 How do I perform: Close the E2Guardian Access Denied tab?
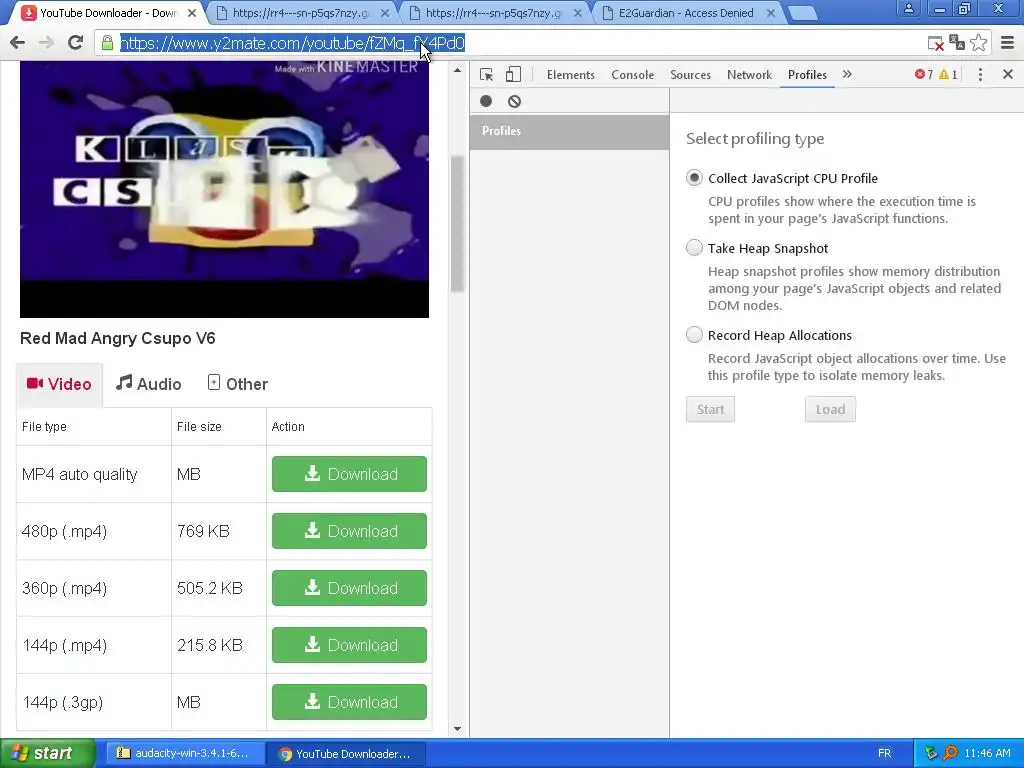771,12
